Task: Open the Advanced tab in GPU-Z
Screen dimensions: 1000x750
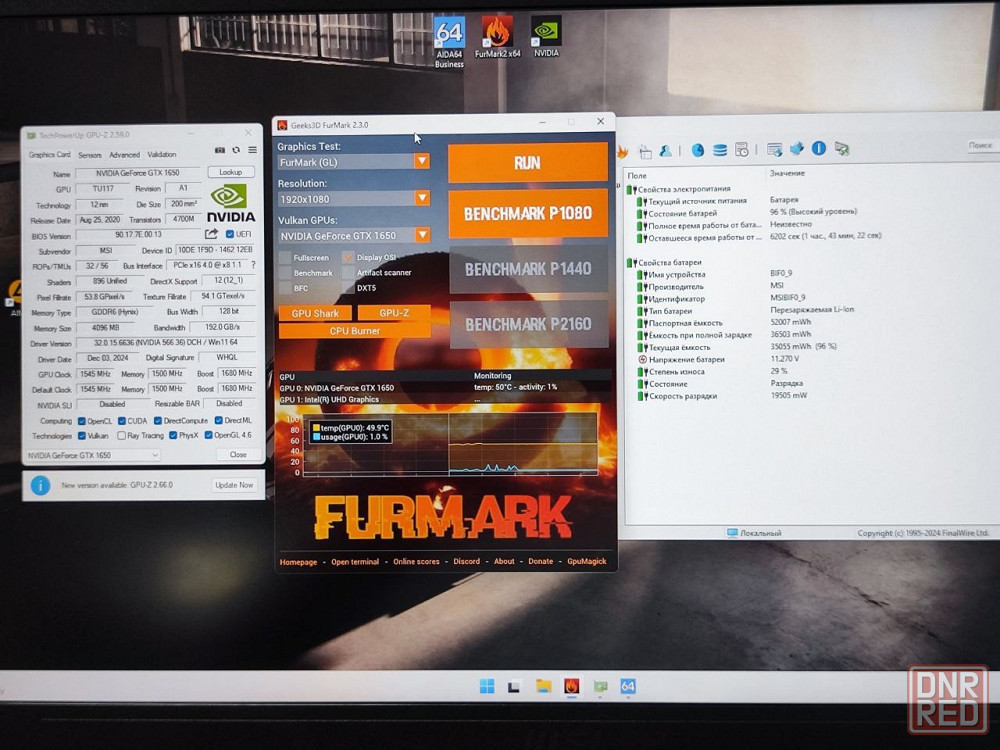Action: pos(124,154)
